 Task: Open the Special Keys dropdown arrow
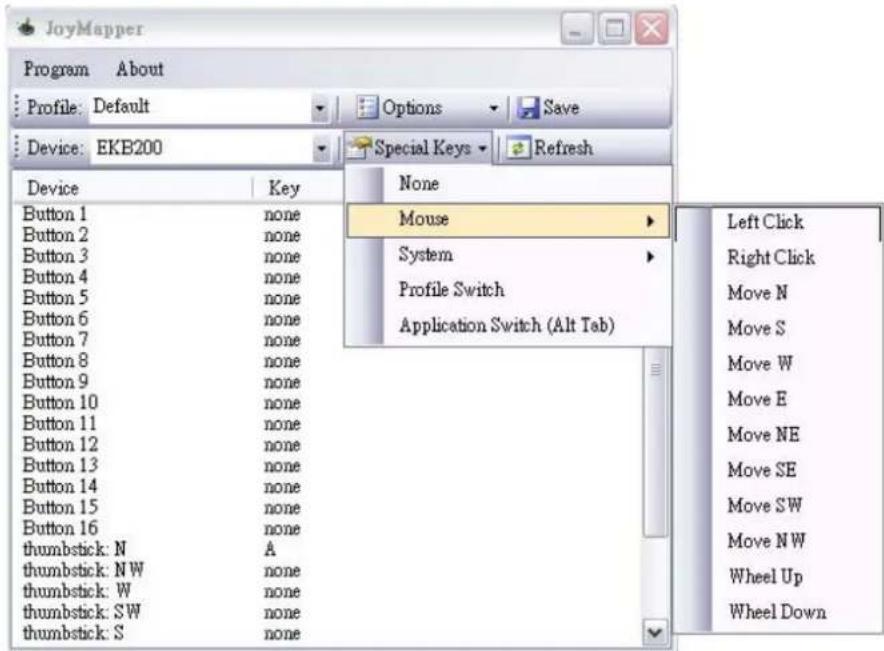tap(483, 149)
